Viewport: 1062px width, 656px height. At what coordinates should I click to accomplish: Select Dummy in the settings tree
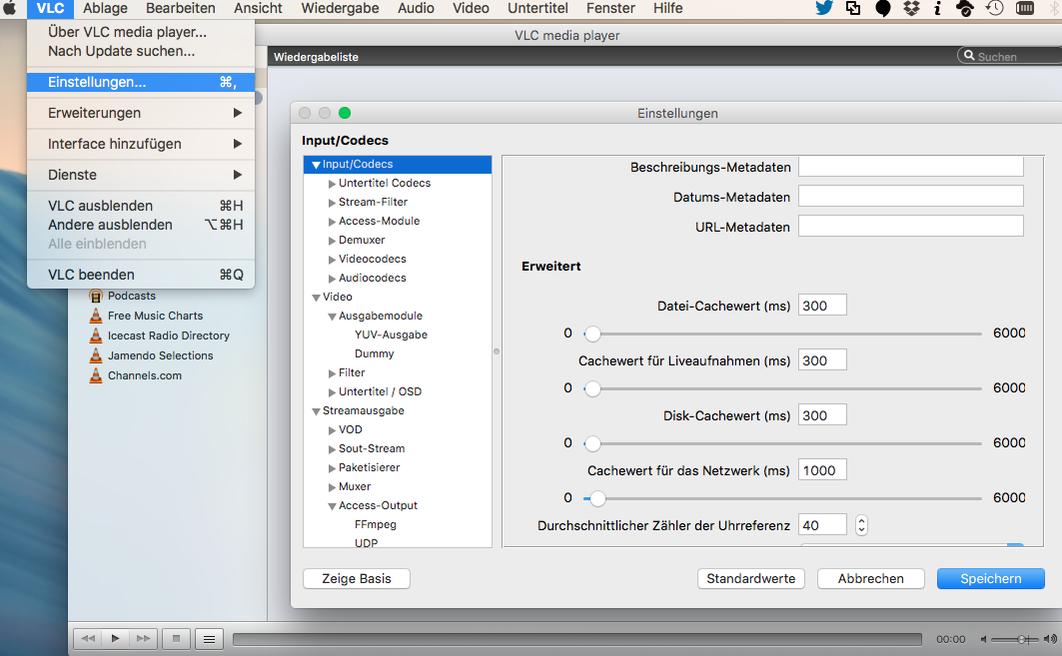[x=374, y=353]
